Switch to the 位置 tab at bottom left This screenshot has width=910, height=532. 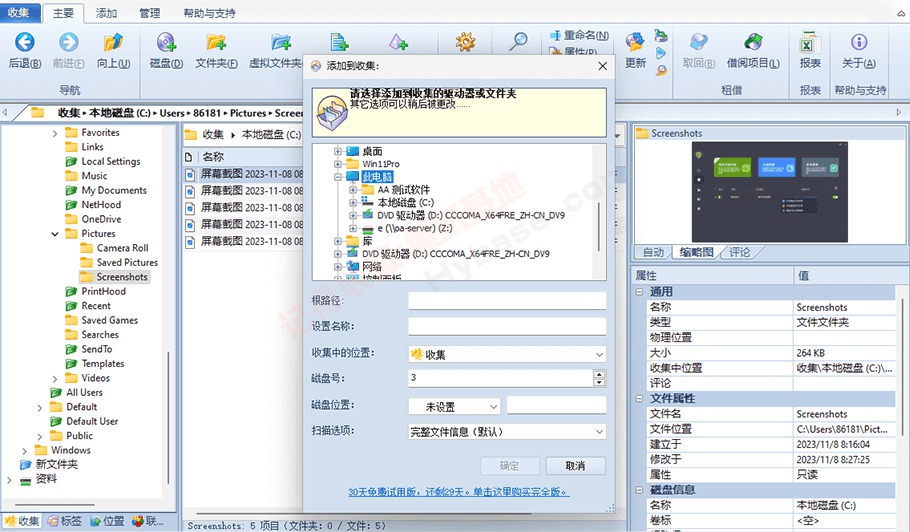point(107,521)
